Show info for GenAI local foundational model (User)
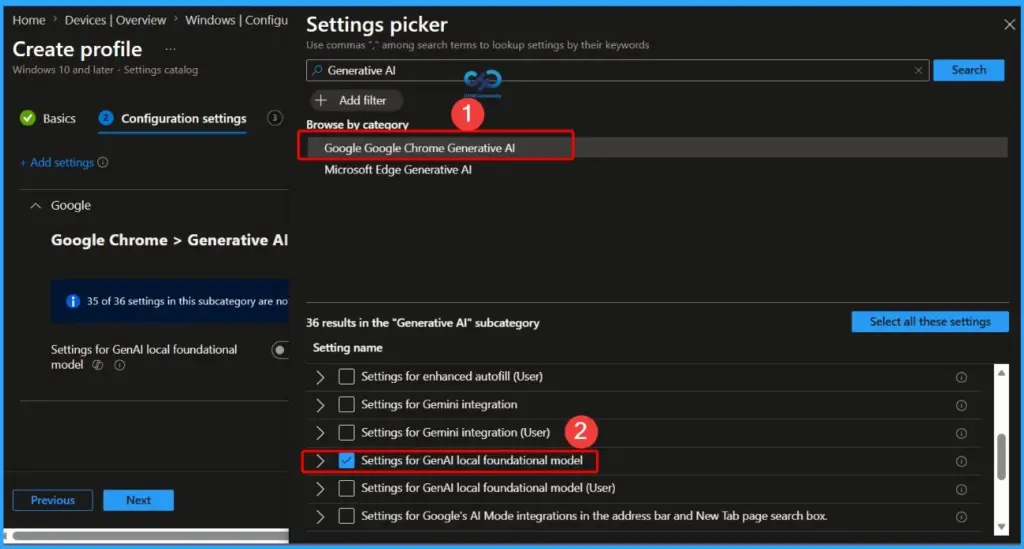The width and height of the screenshot is (1024, 549). coord(961,490)
